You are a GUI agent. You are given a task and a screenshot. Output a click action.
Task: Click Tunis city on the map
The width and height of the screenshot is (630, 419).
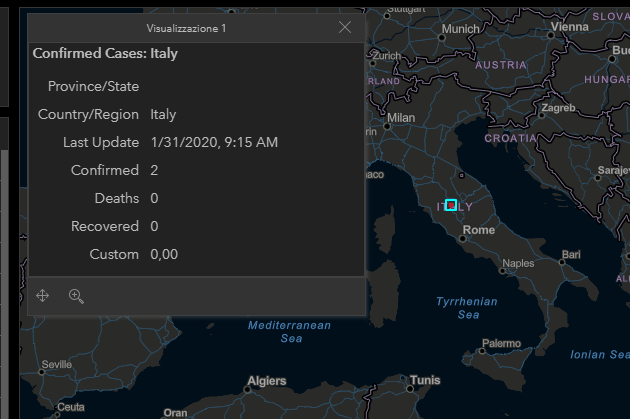click(424, 380)
